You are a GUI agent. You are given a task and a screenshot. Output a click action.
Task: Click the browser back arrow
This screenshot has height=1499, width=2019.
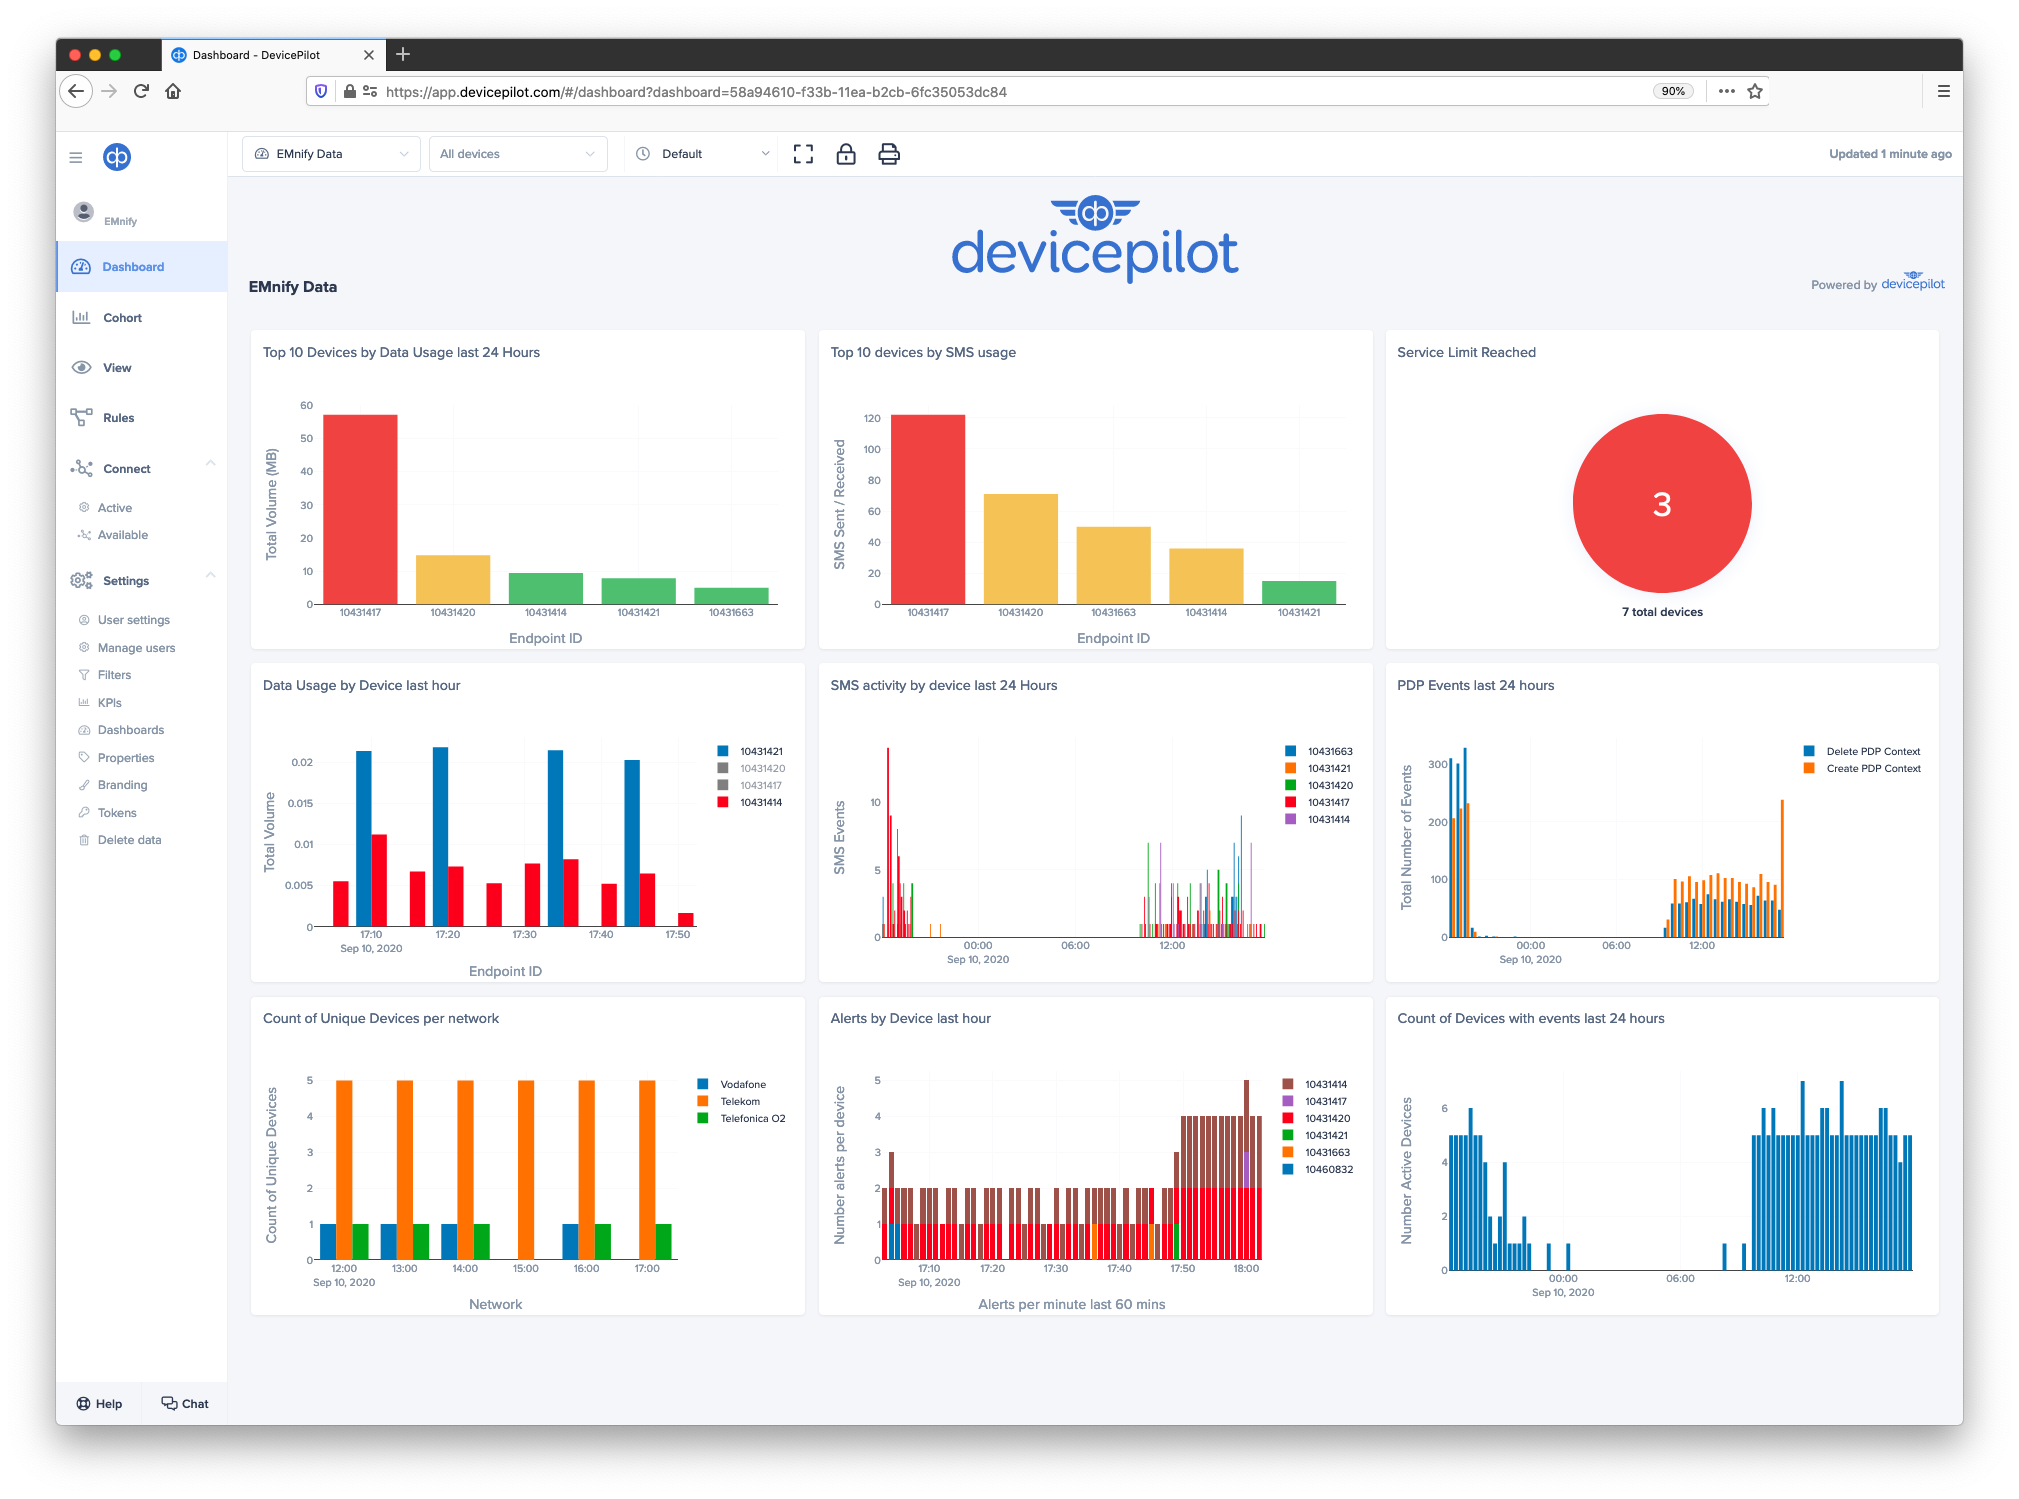(76, 91)
